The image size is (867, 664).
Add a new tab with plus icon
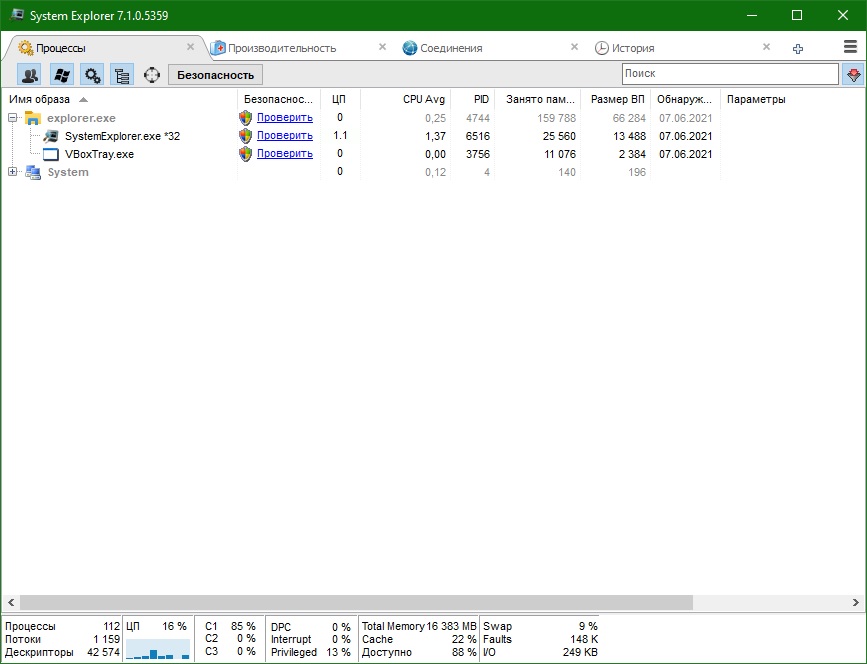[x=797, y=49]
